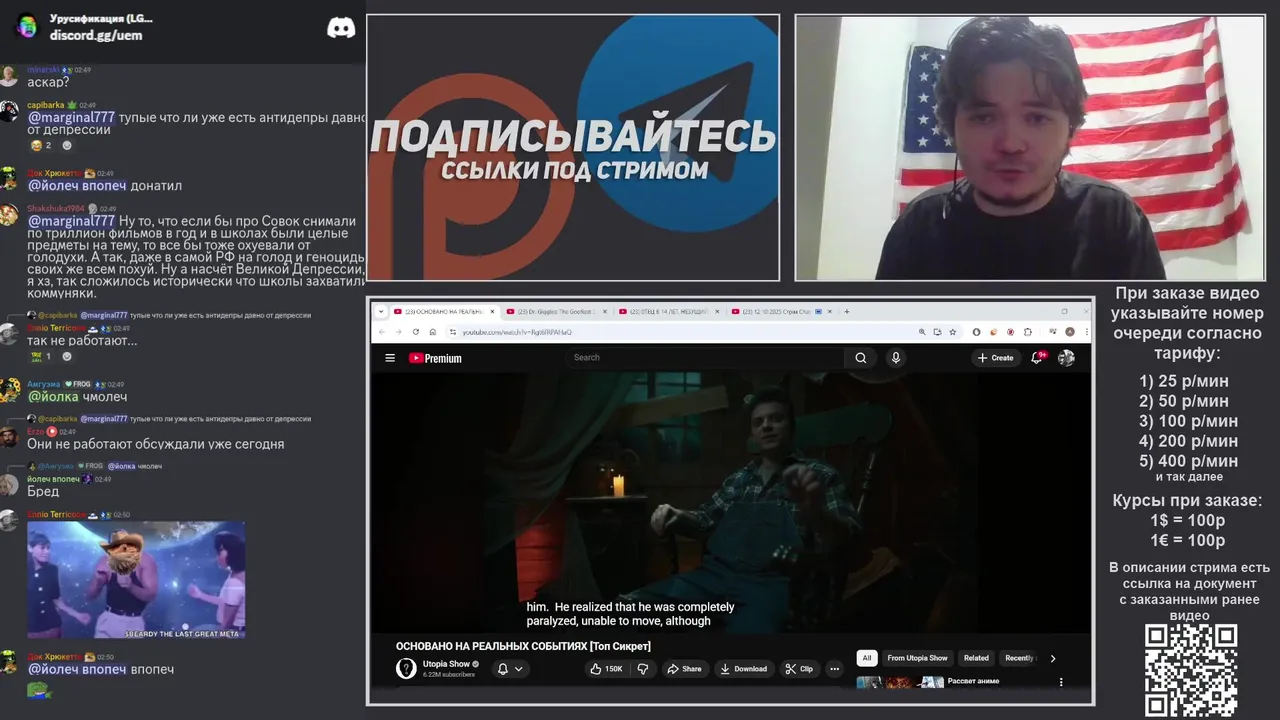Click message 'Они не работают обсуждали уже сегодня'
Image resolution: width=1280 pixels, height=720 pixels.
tap(156, 444)
